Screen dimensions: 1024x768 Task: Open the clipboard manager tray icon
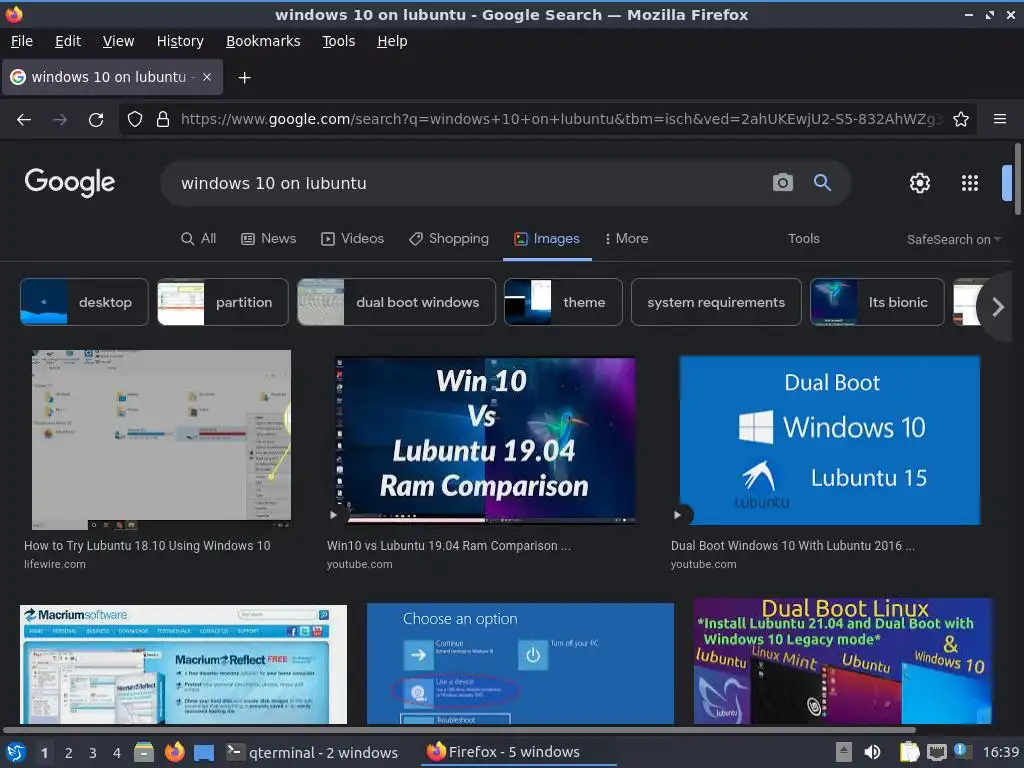[x=909, y=752]
